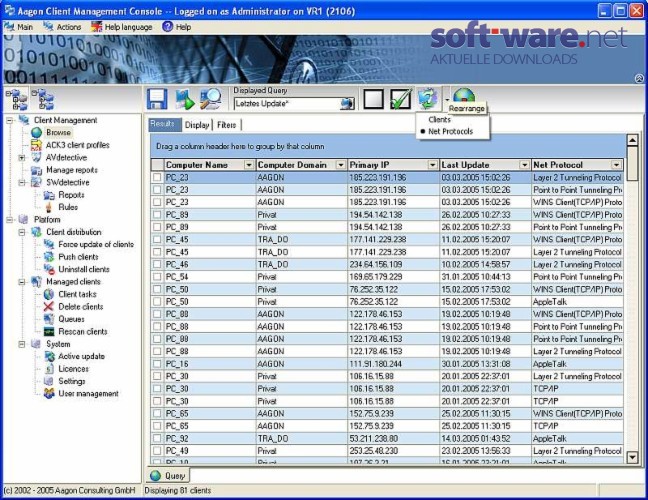The height and width of the screenshot is (500, 648).
Task: Click the Displayed Query text field
Action: (x=287, y=103)
